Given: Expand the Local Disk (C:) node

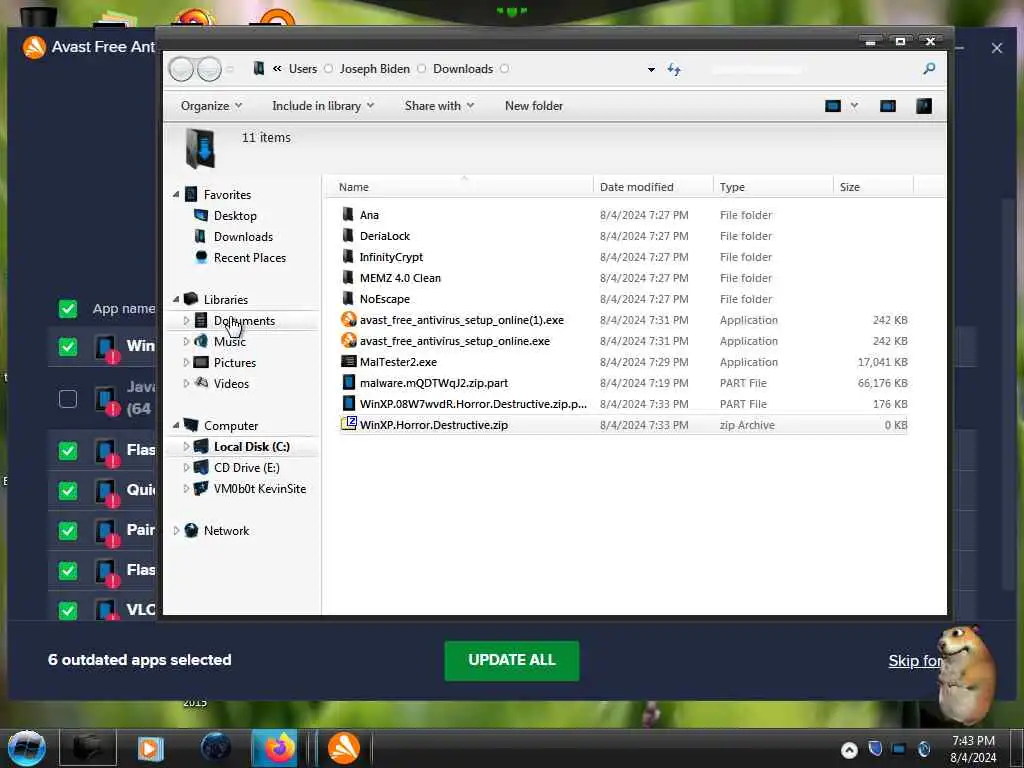Looking at the screenshot, I should (186, 446).
